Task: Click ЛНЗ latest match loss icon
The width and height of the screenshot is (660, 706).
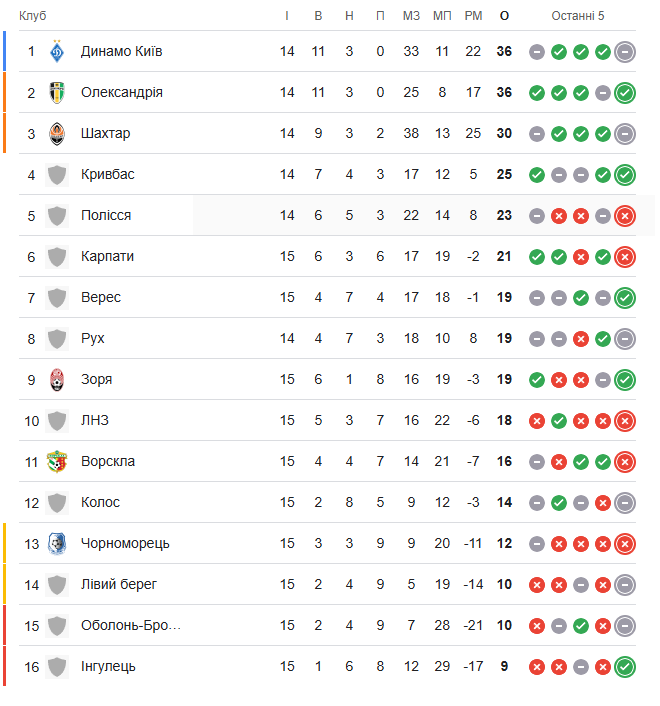Action: click(x=625, y=421)
